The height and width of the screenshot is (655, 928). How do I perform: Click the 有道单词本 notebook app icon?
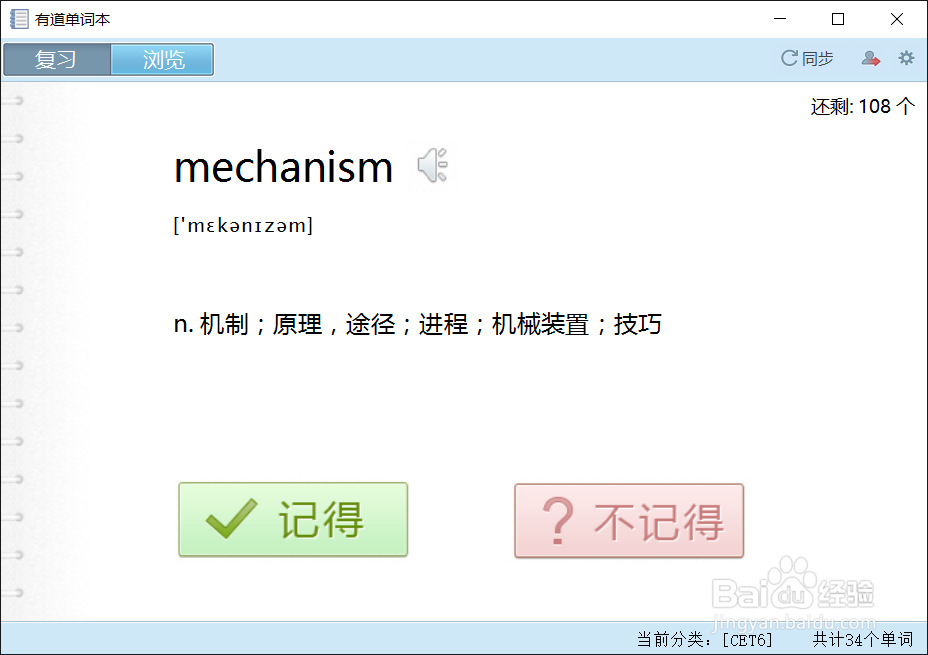19,19
